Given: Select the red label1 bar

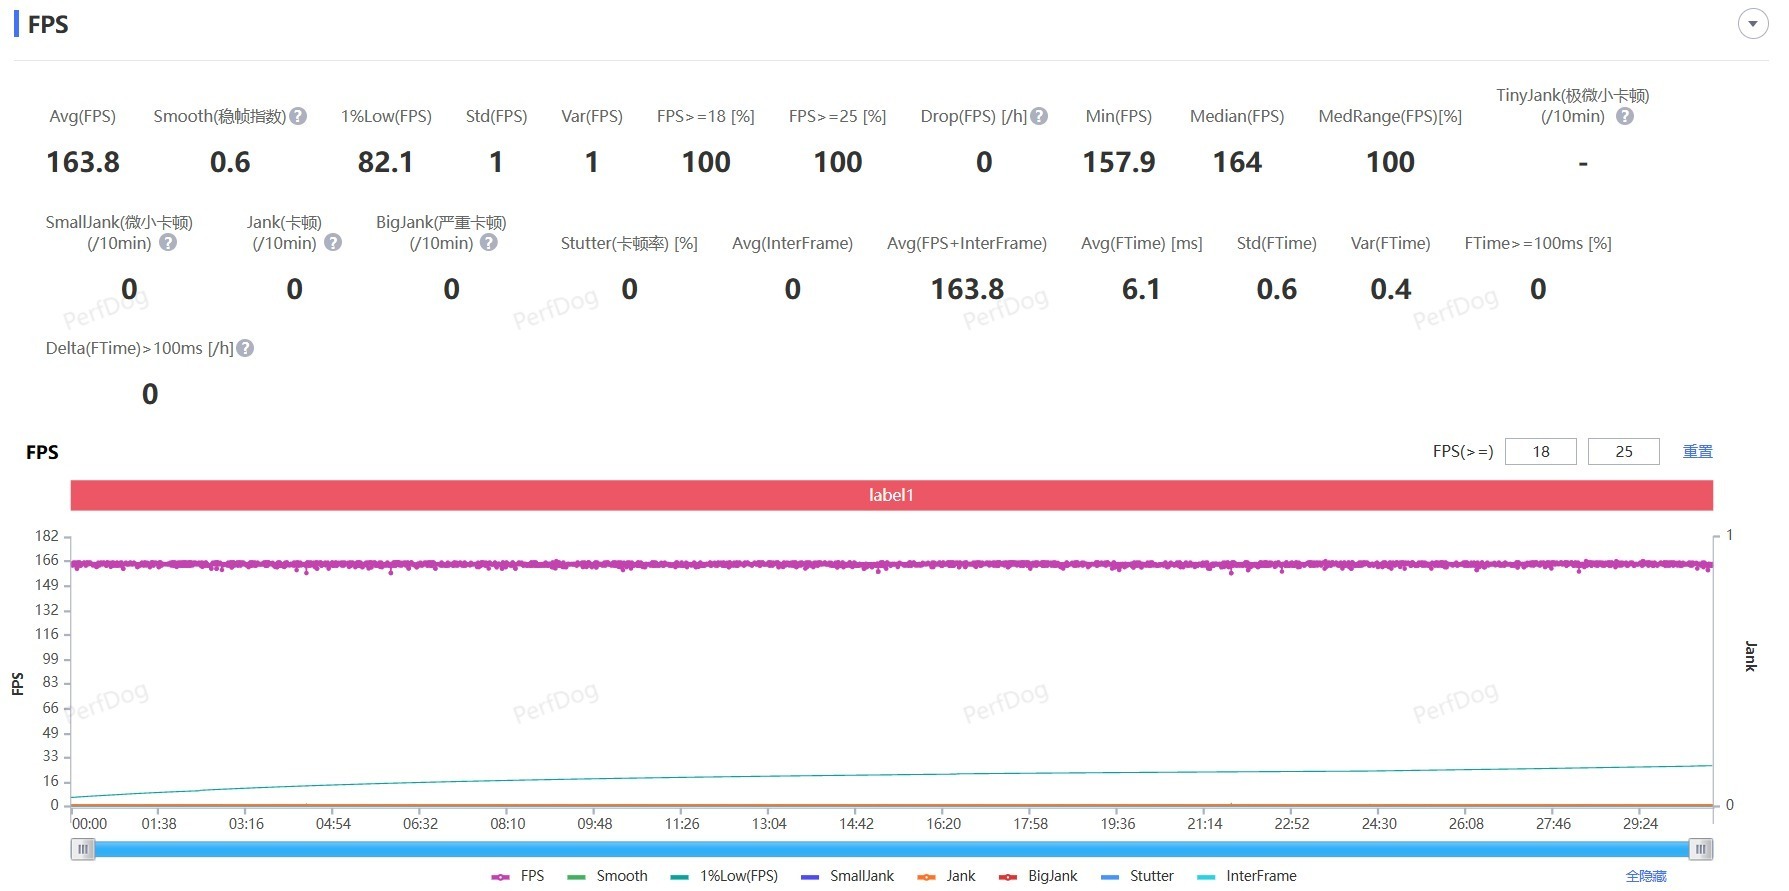Looking at the screenshot, I should 891,495.
